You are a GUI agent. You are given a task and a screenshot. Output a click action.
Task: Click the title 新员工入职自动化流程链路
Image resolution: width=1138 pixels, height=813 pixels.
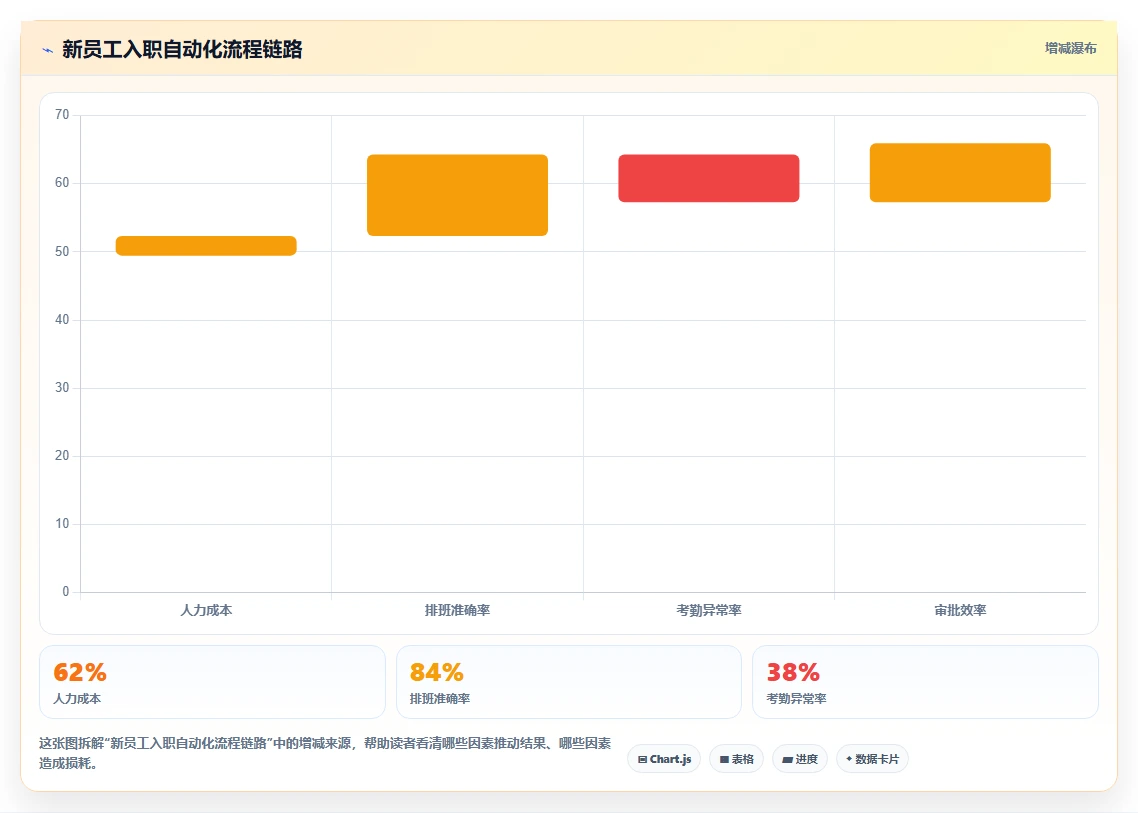(x=182, y=49)
